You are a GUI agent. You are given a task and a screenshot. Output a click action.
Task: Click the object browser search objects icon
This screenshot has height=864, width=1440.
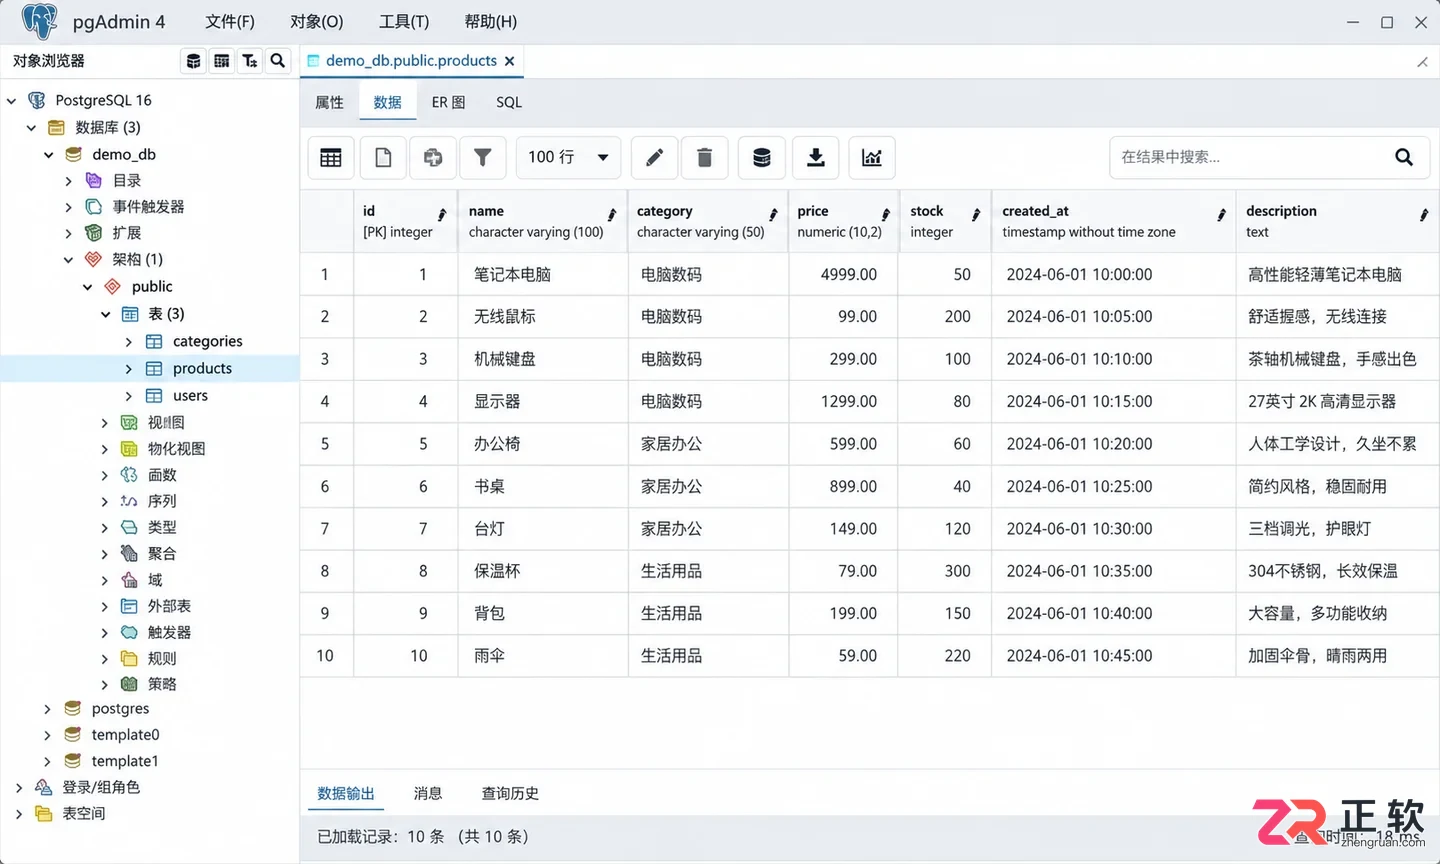tap(278, 61)
